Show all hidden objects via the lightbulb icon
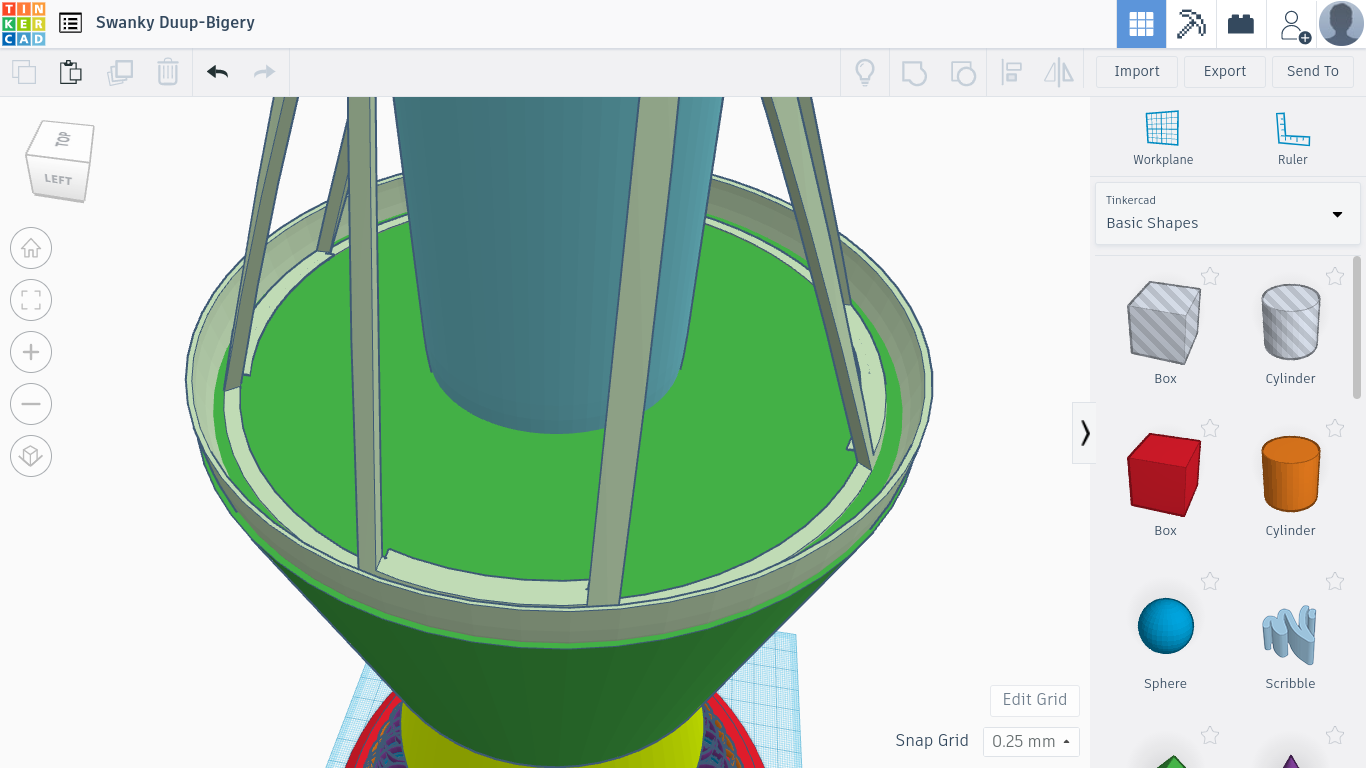1366x768 pixels. [x=865, y=72]
